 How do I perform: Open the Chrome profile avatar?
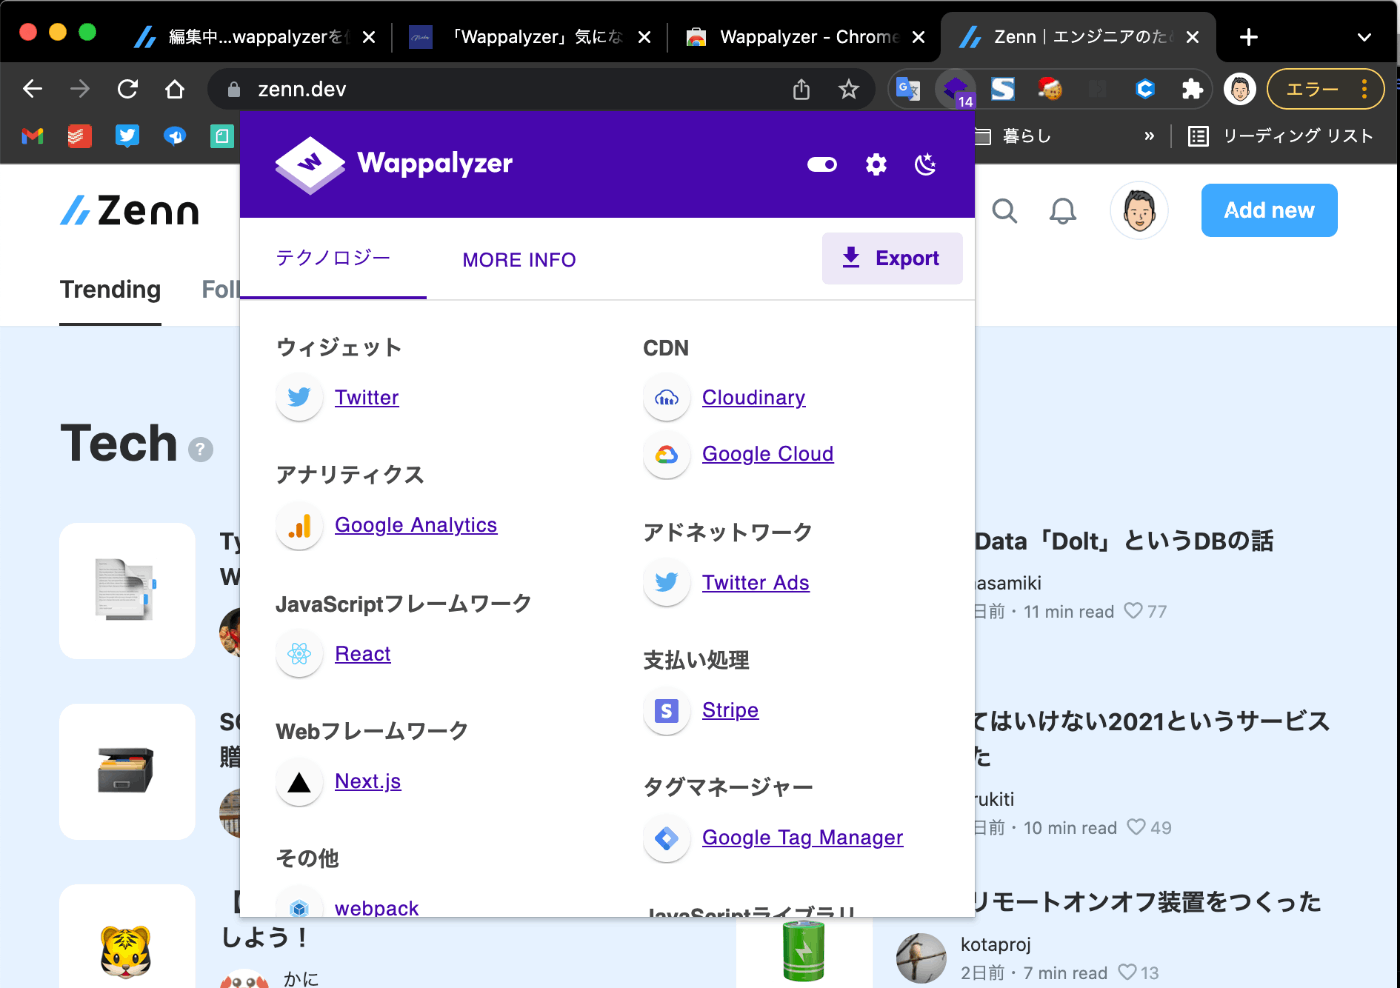[x=1240, y=89]
